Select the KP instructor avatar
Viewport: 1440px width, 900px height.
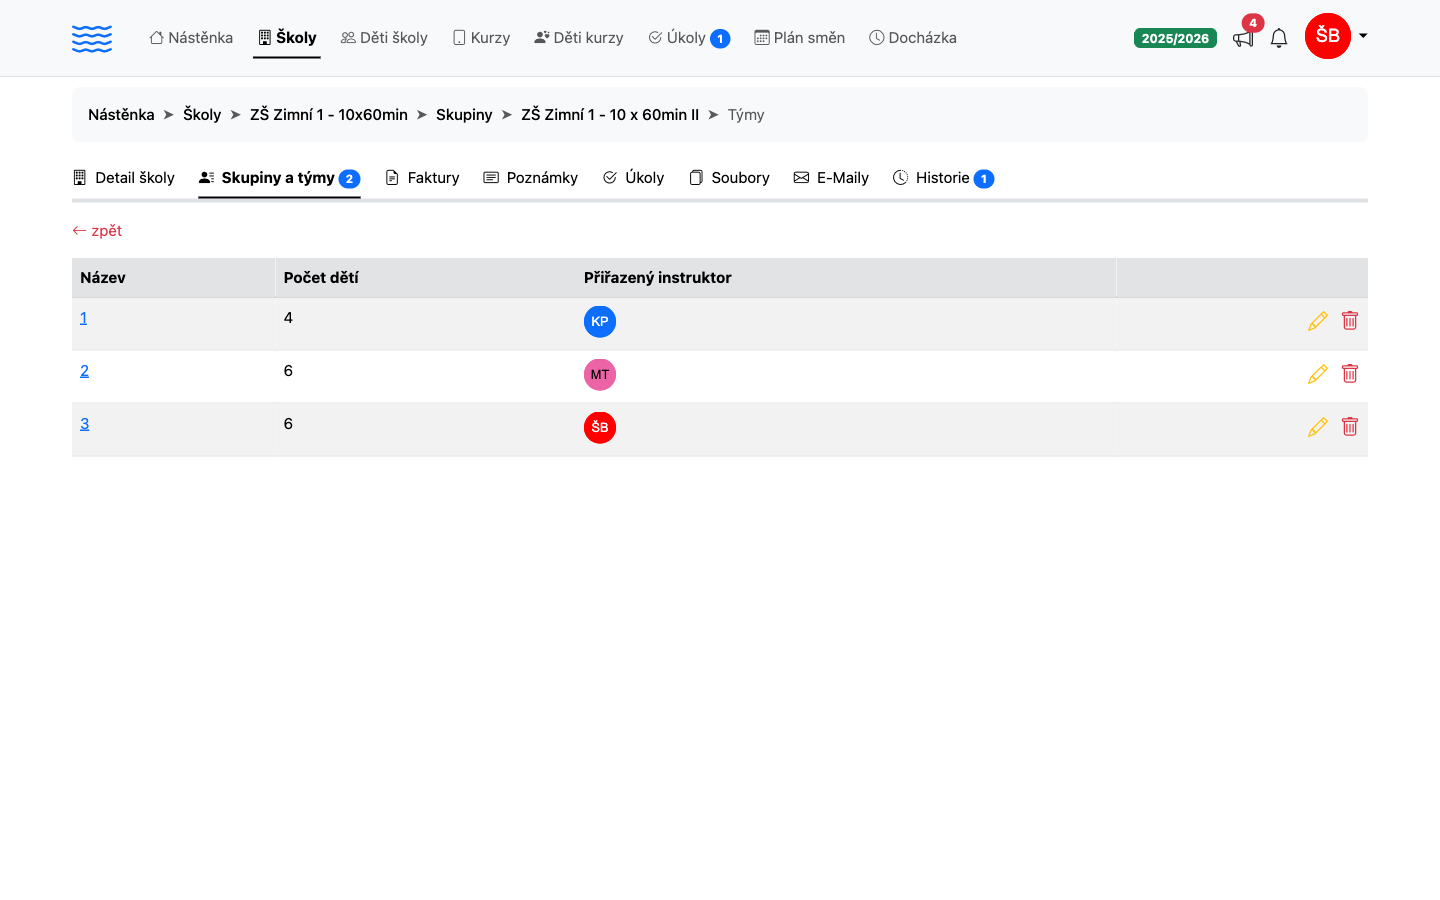[x=600, y=321]
